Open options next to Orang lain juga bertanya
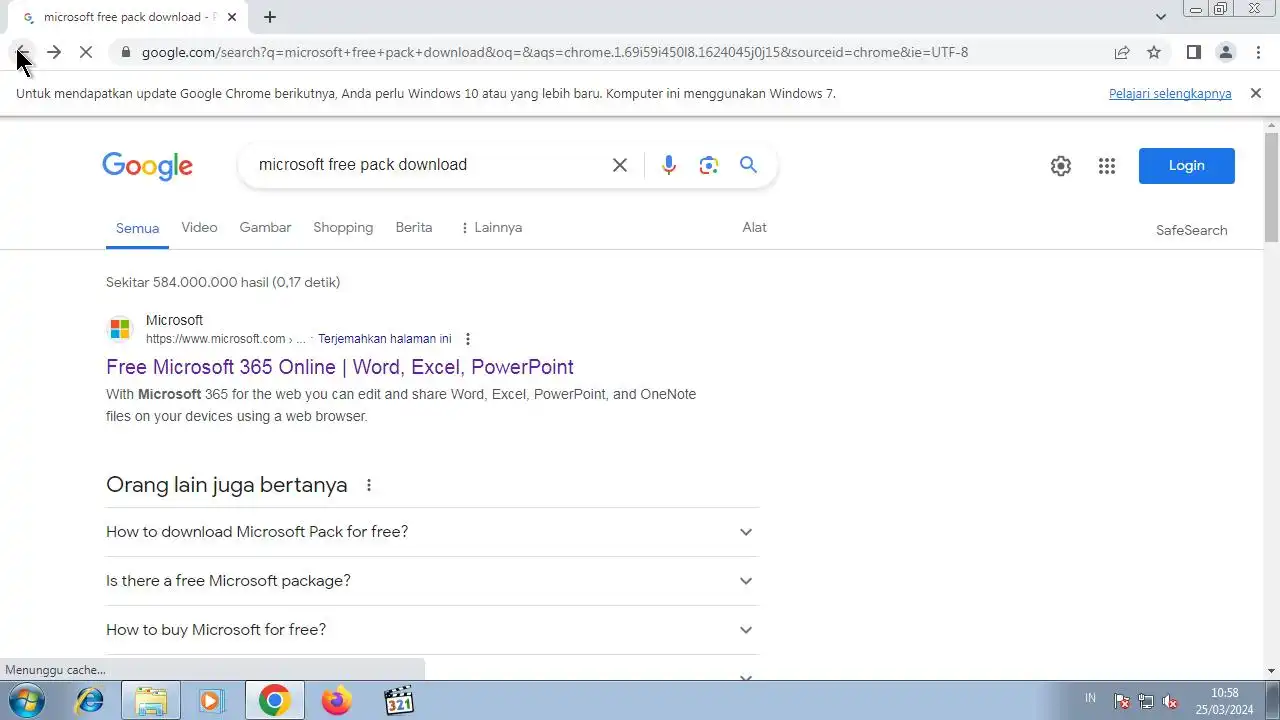This screenshot has width=1280, height=720. tap(368, 486)
